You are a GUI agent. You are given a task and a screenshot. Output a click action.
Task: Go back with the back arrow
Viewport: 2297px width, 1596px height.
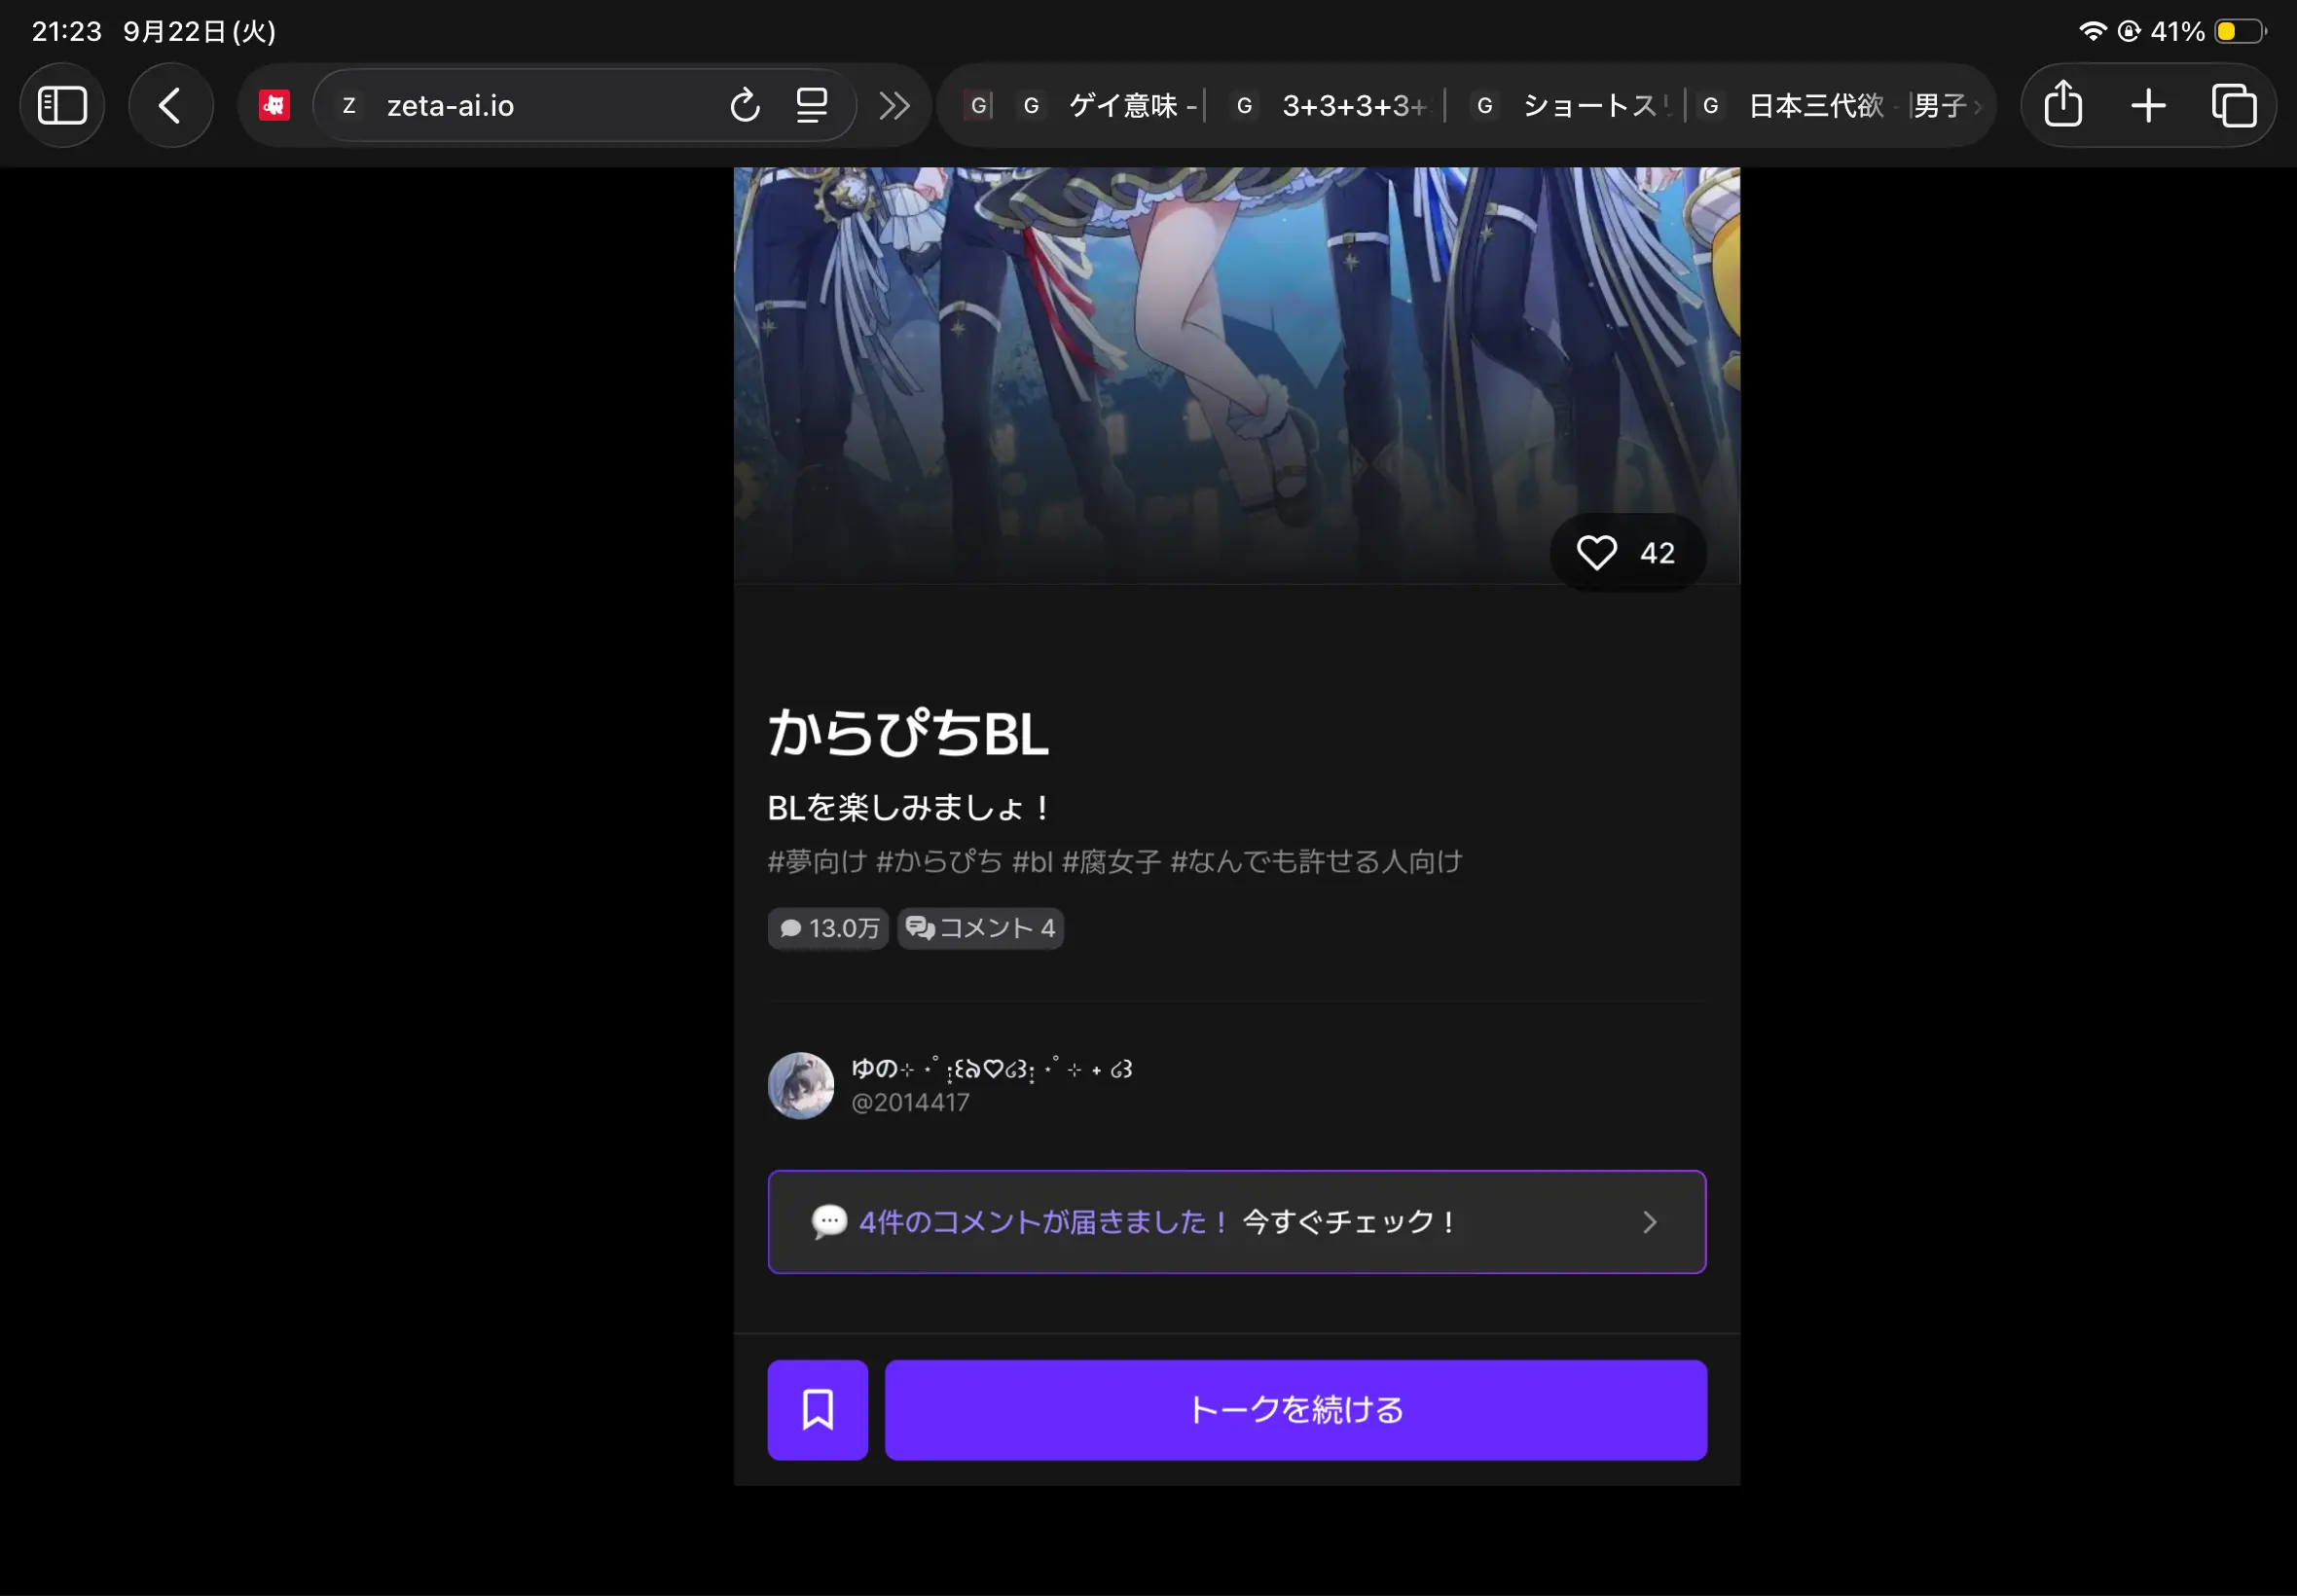pyautogui.click(x=170, y=105)
